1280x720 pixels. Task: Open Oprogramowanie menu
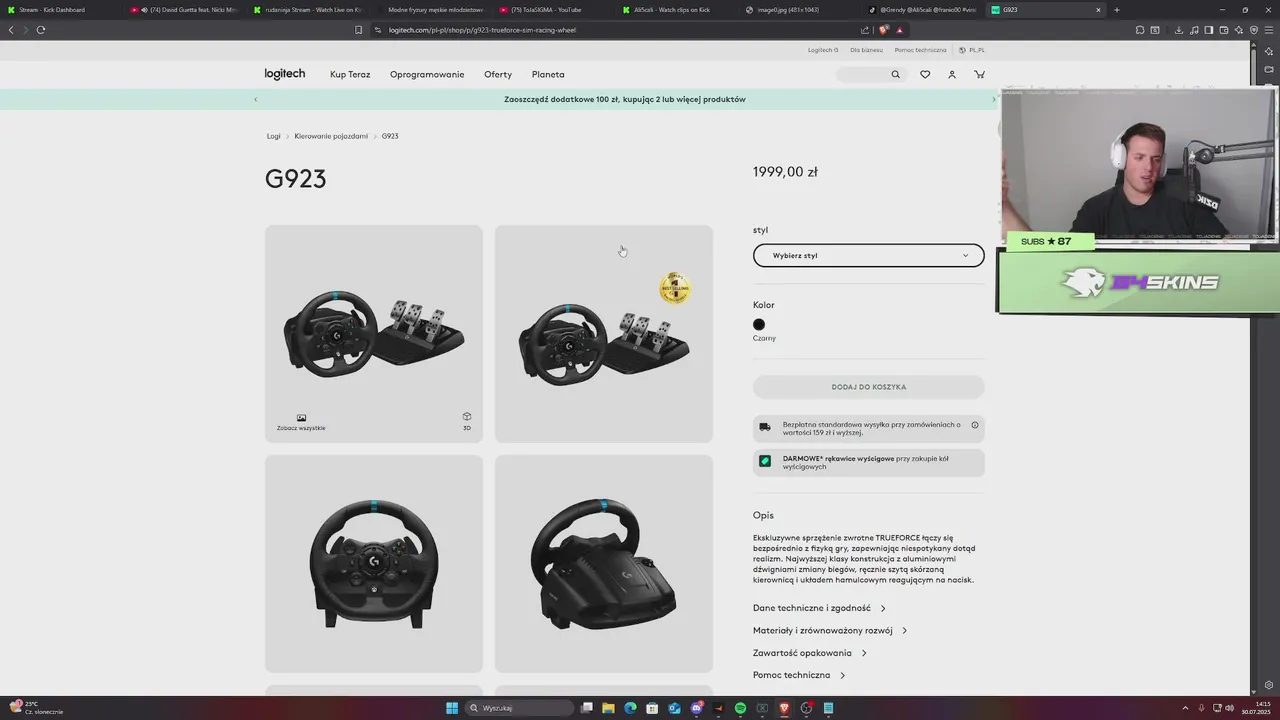click(x=427, y=75)
